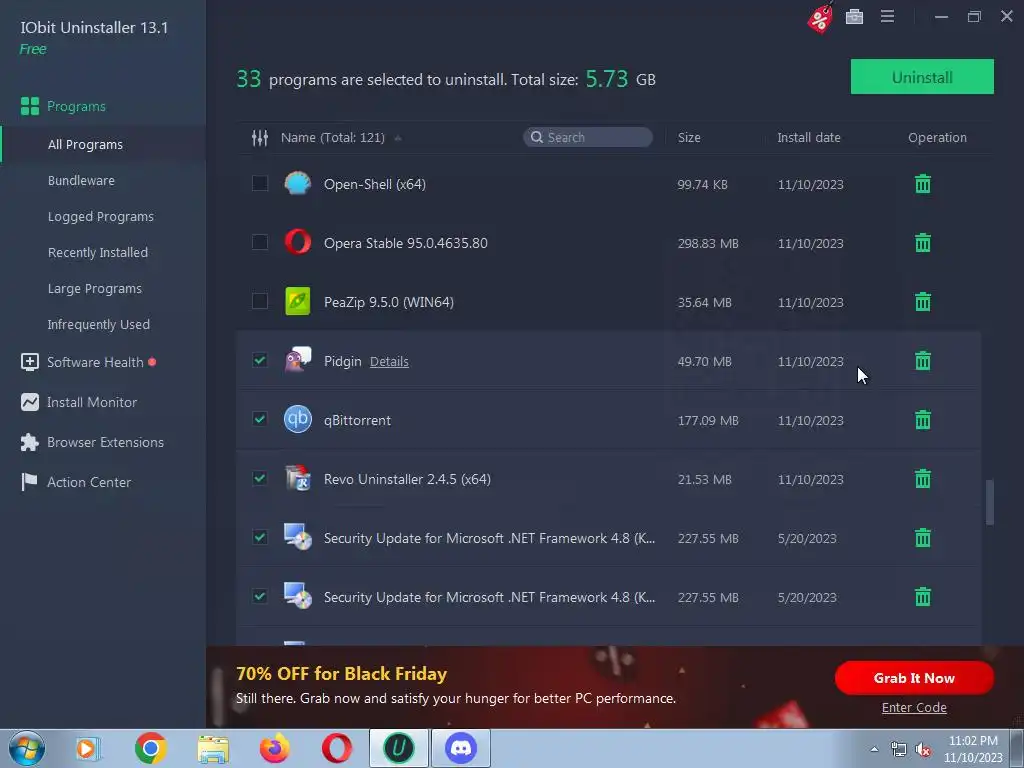
Task: Click the Search input field
Action: pyautogui.click(x=588, y=137)
